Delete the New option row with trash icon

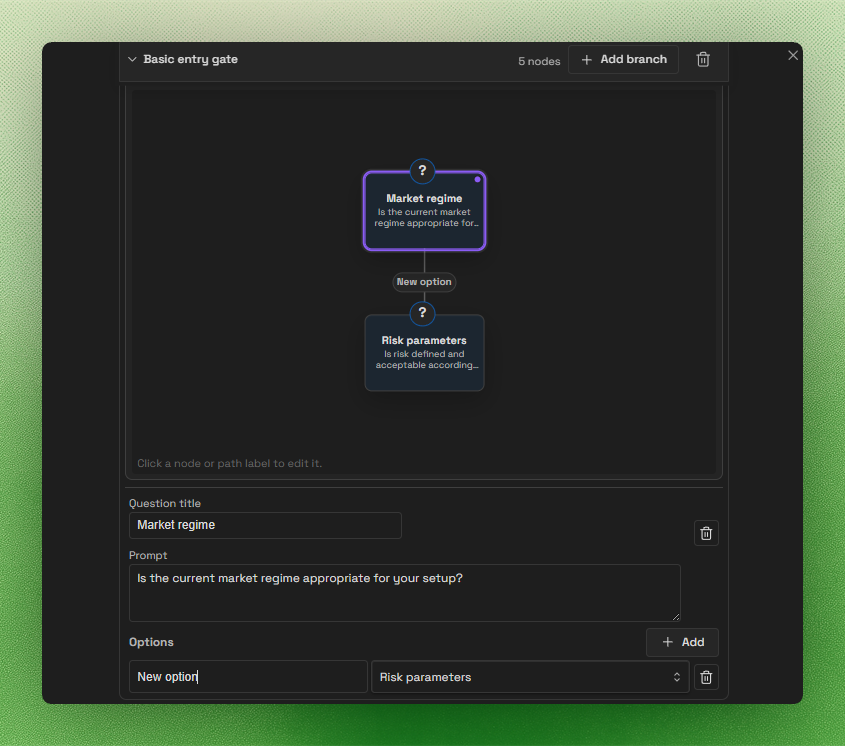706,676
